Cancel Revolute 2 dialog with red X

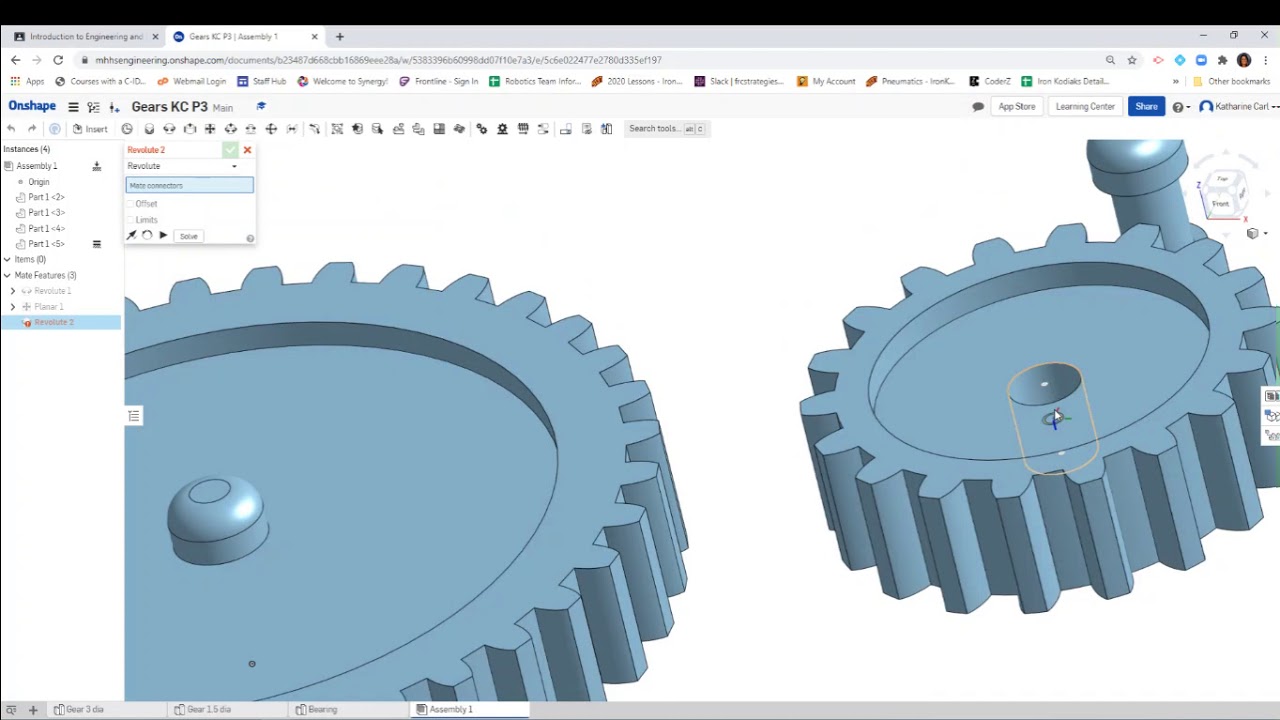coord(247,150)
